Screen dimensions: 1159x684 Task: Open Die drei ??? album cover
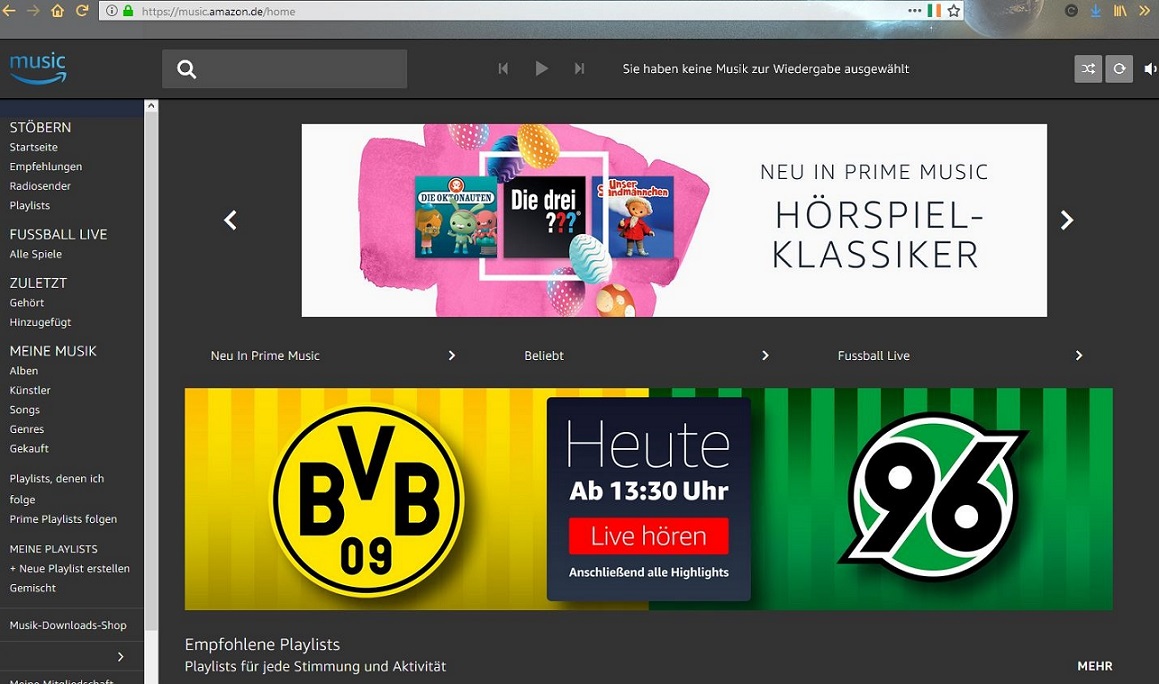point(544,216)
